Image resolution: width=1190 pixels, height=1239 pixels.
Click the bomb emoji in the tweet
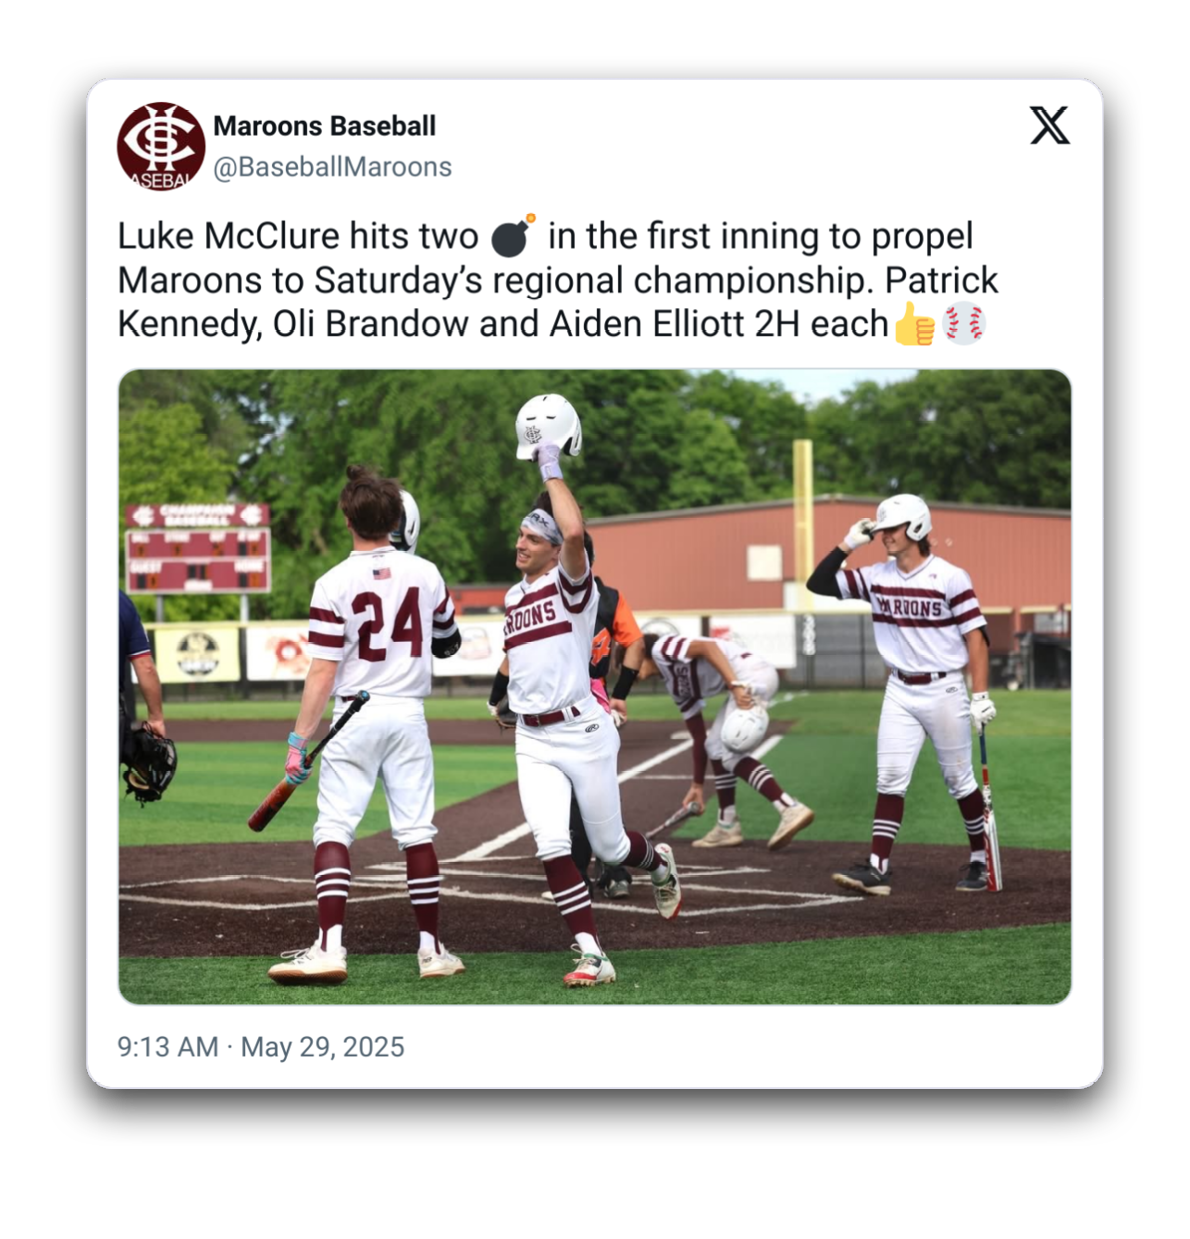tap(513, 236)
